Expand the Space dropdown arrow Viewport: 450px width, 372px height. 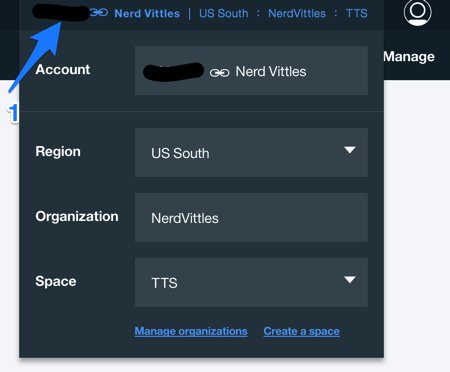tap(349, 279)
